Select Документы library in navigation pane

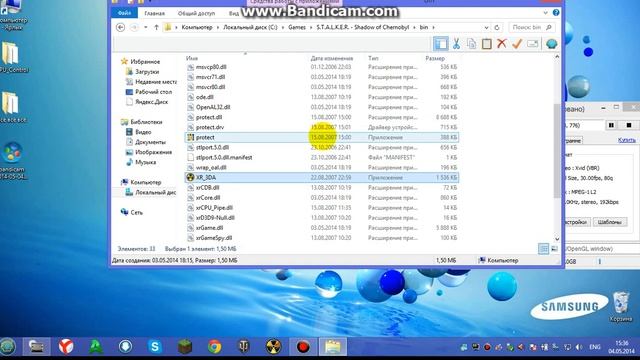(x=150, y=142)
